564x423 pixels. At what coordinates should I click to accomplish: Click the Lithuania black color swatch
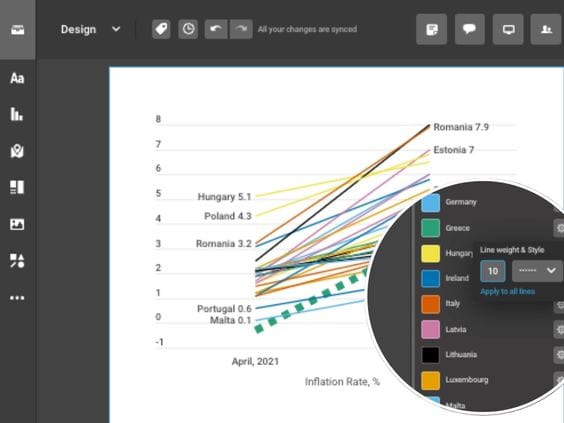(x=431, y=355)
